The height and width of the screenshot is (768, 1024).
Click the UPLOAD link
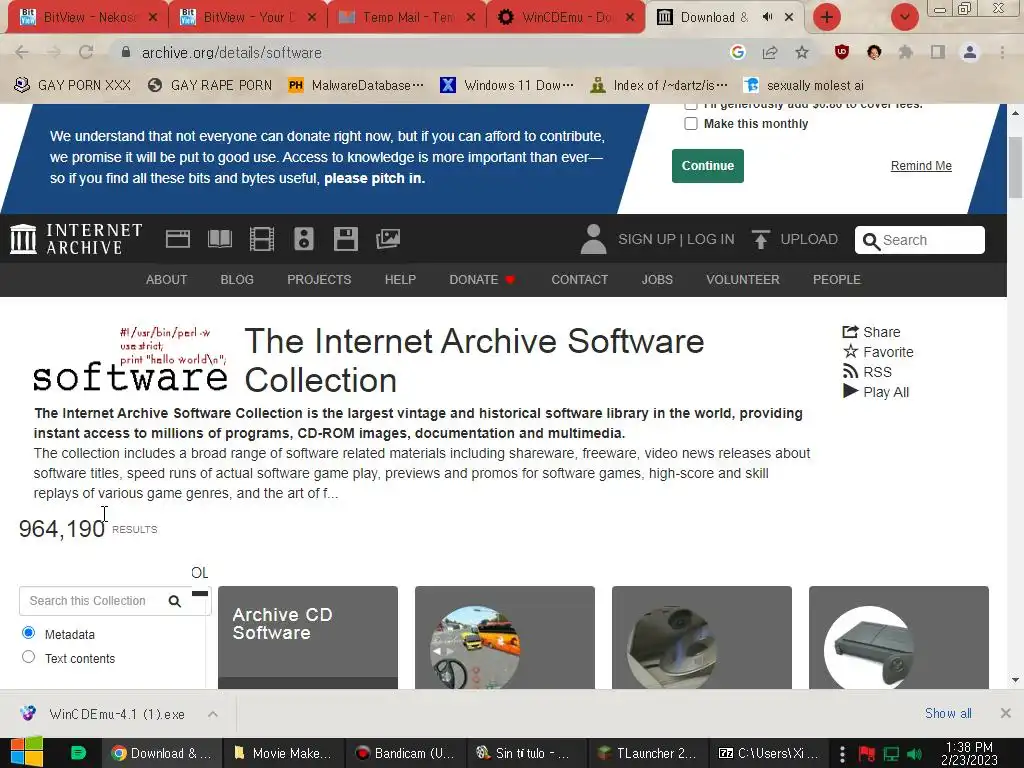click(808, 239)
